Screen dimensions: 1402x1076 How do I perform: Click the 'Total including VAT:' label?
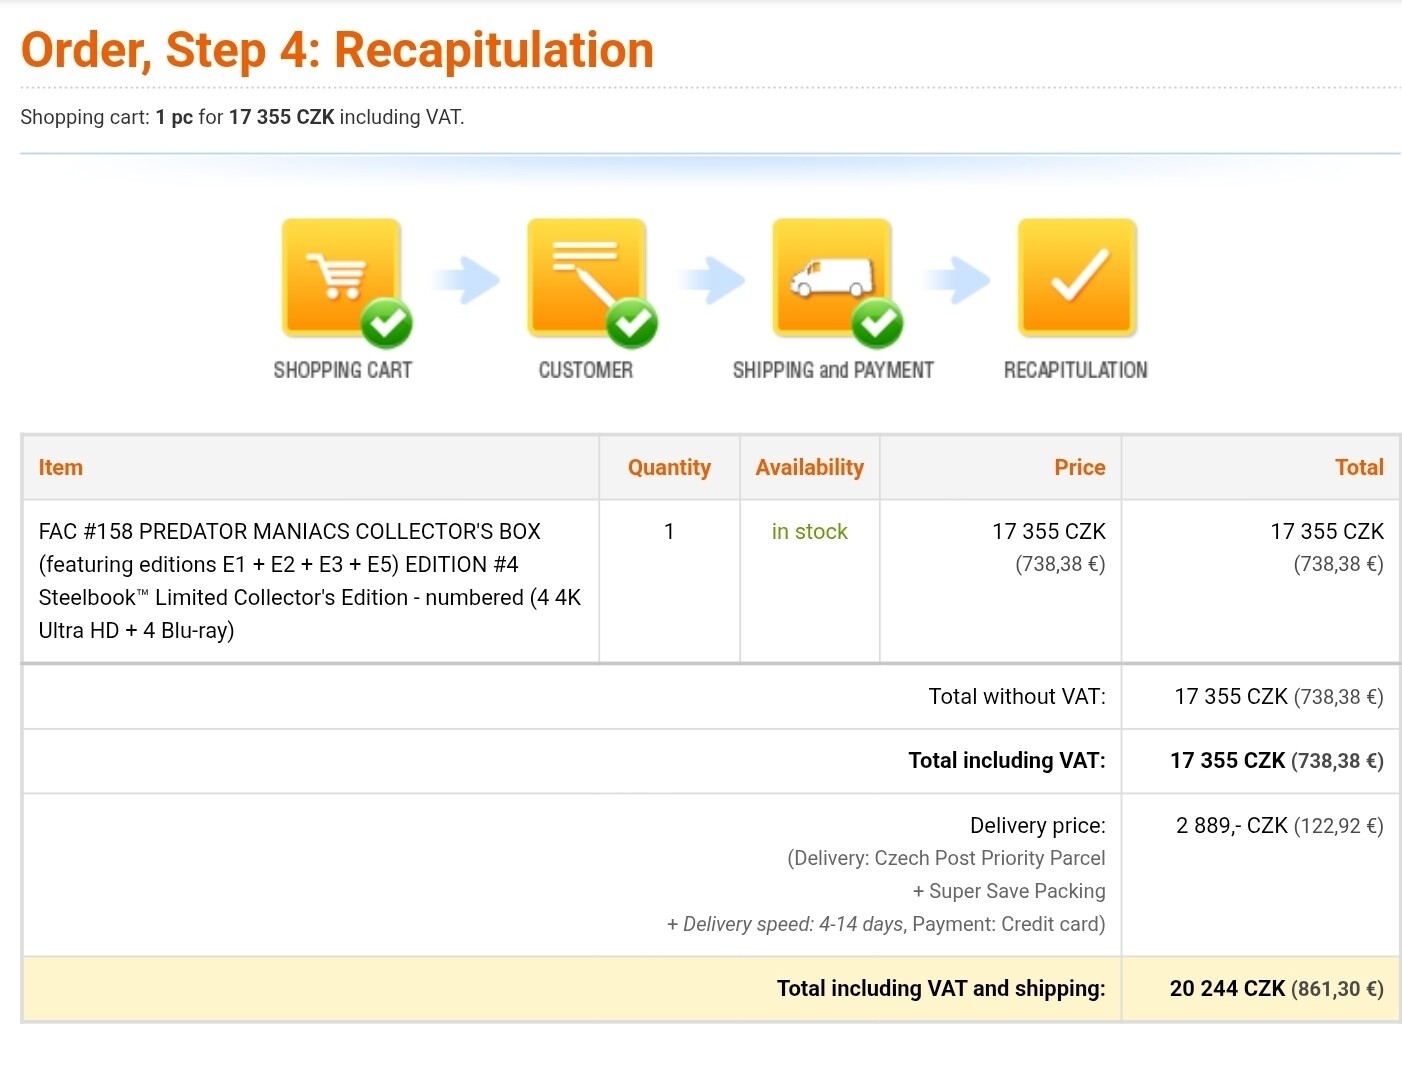click(x=1007, y=760)
